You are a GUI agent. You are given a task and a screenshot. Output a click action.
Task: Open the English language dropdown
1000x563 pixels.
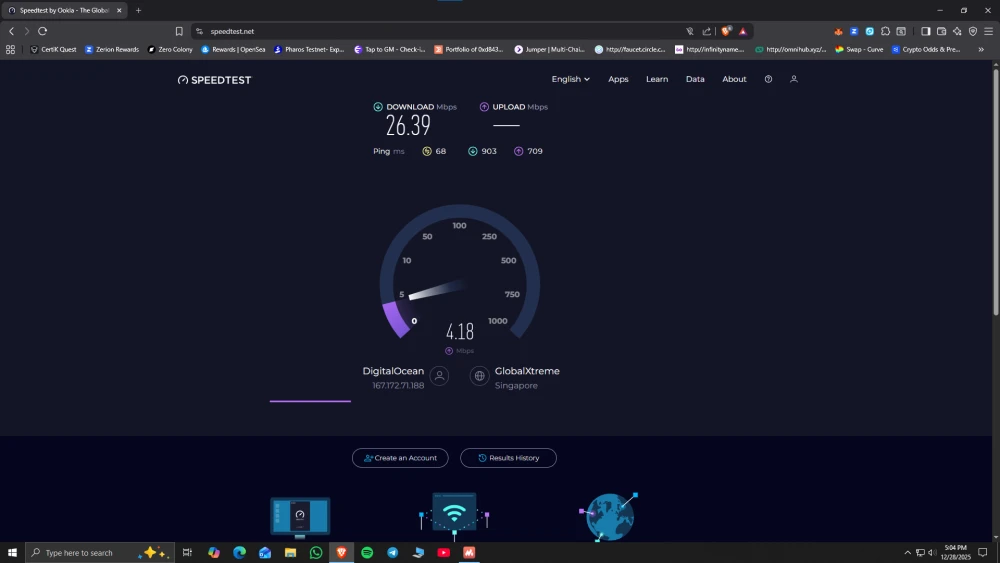[570, 79]
